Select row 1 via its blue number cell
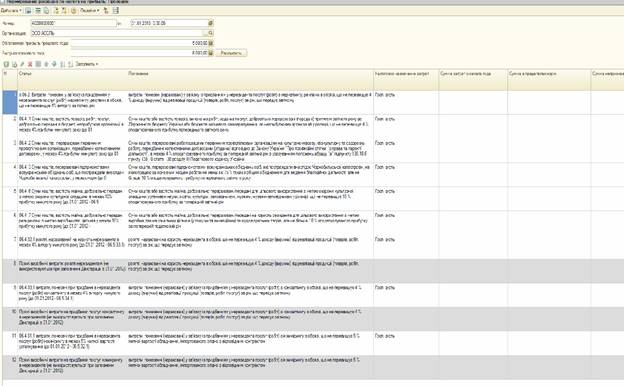 [10, 103]
